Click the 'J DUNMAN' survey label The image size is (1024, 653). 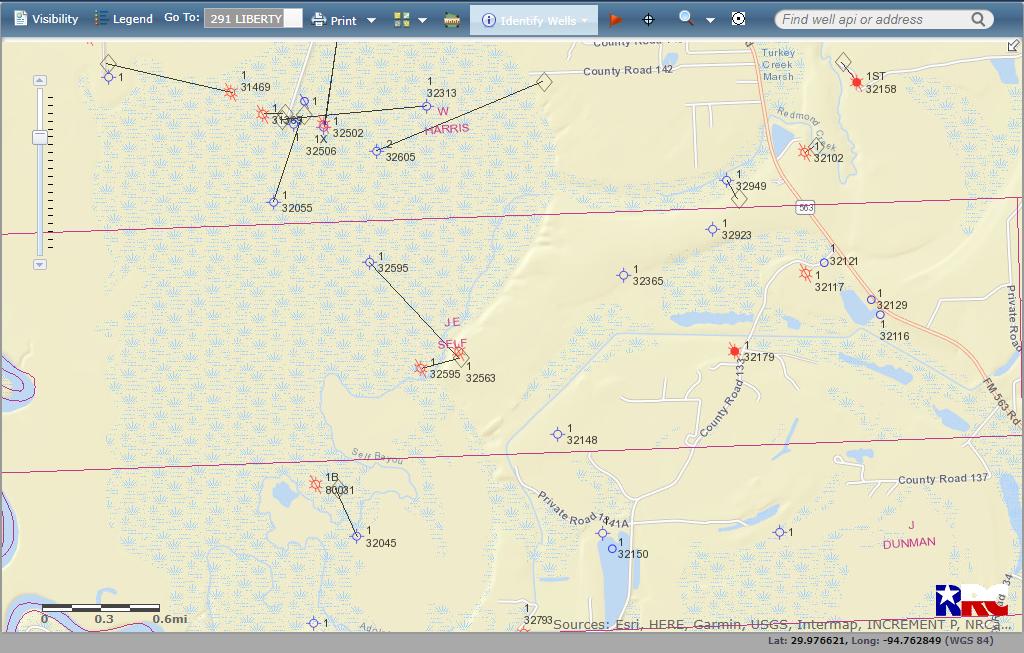[909, 535]
